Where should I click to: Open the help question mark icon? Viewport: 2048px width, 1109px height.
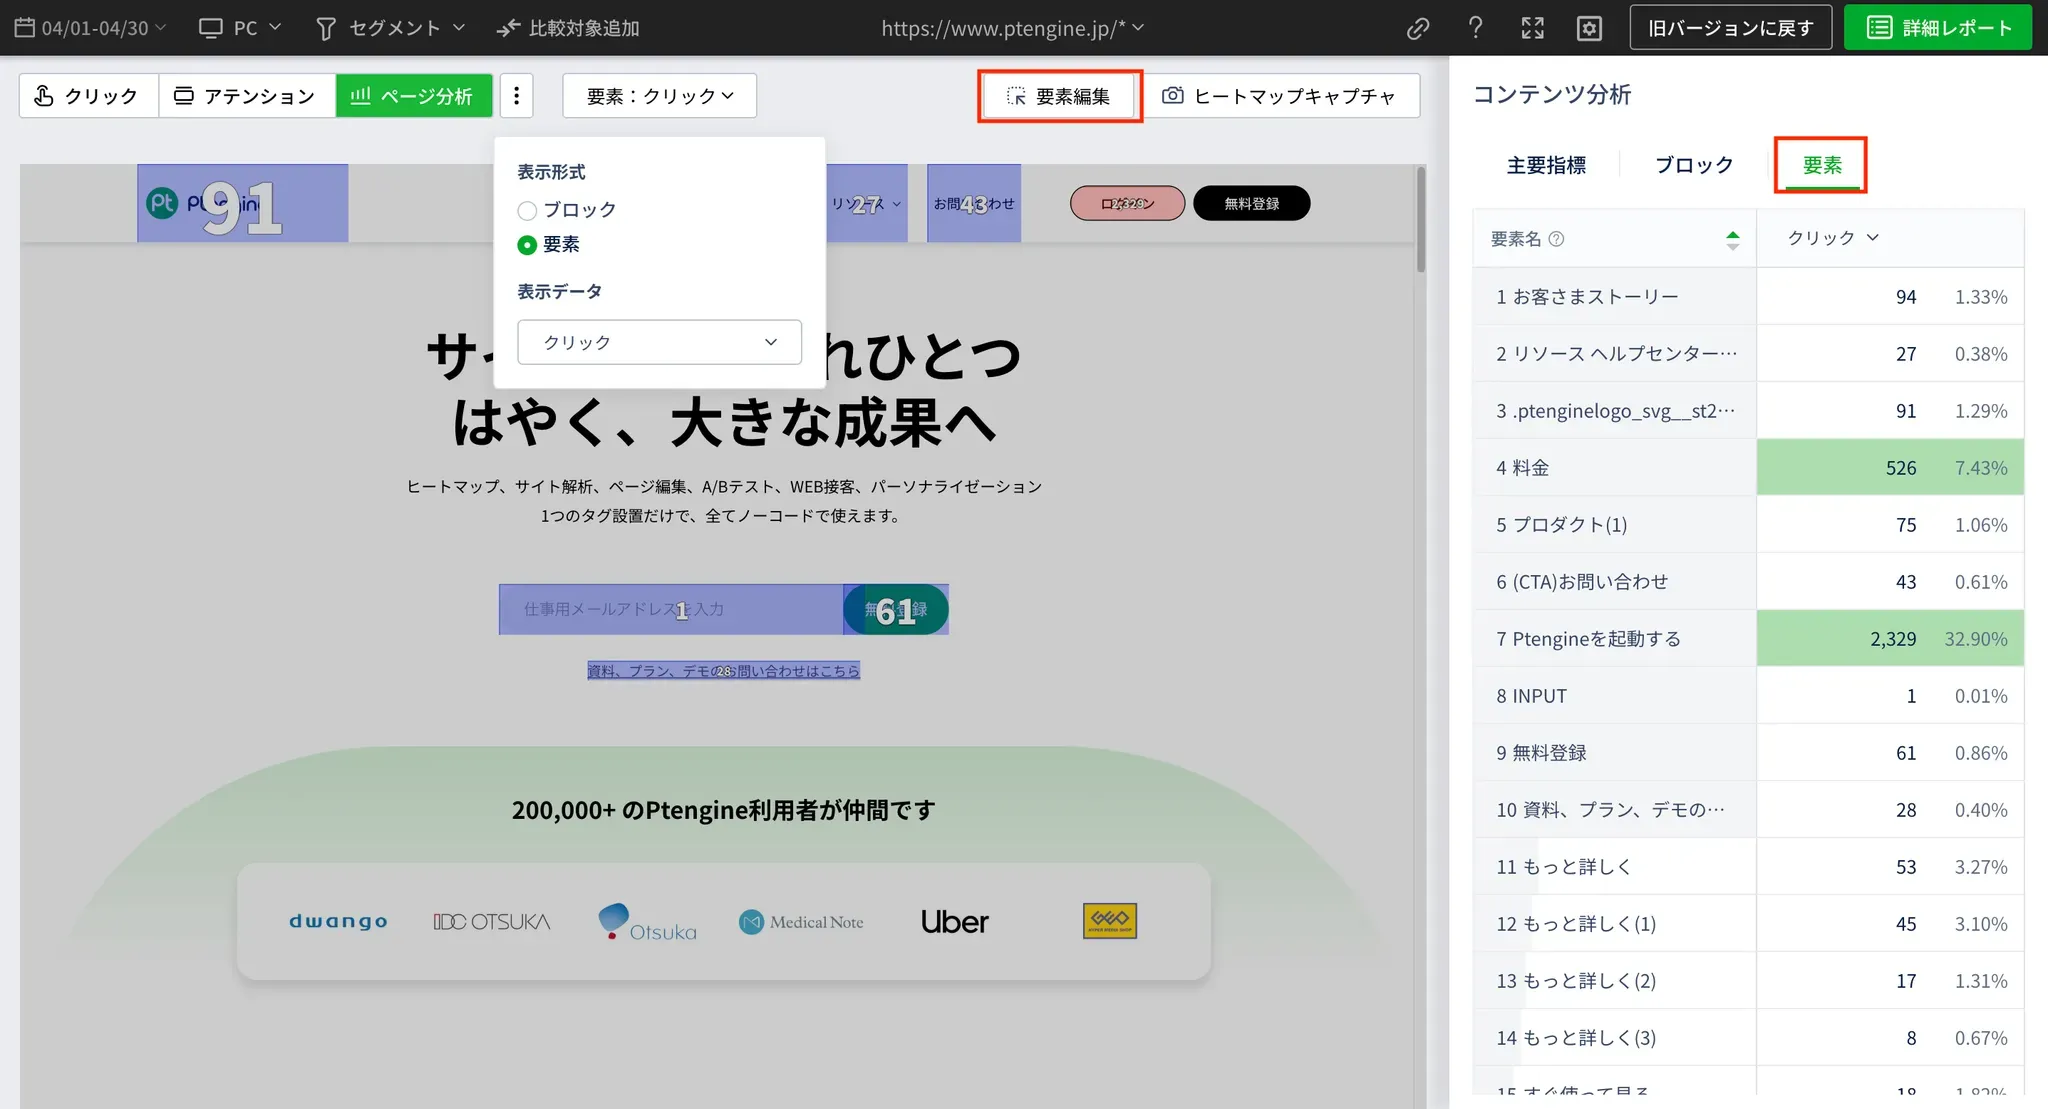click(x=1475, y=28)
